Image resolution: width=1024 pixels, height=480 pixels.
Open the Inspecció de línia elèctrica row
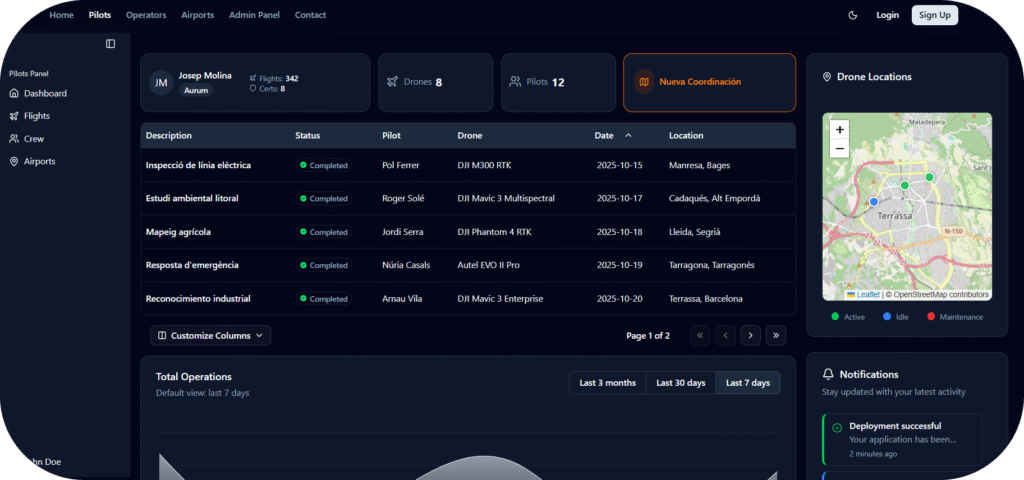coord(198,165)
